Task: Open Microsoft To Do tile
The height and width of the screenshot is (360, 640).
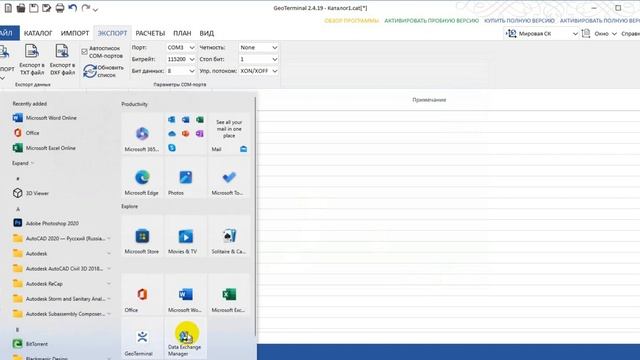Action: [x=229, y=177]
